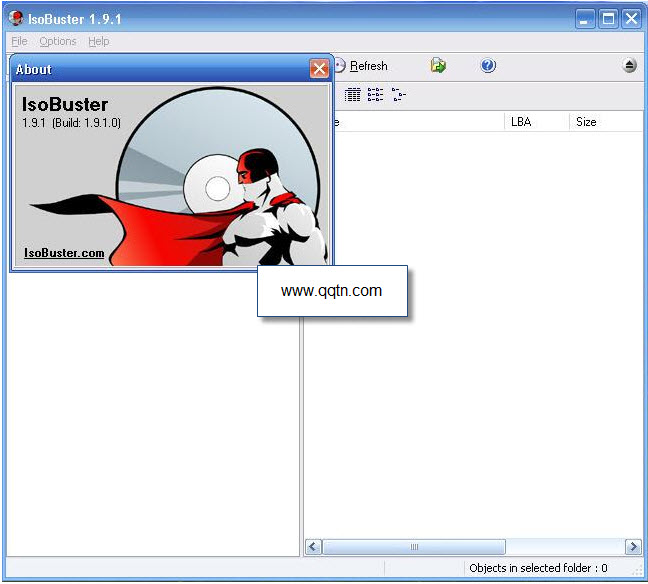Screen dimensions: 648x584
Task: Open the File menu
Action: (x=19, y=41)
